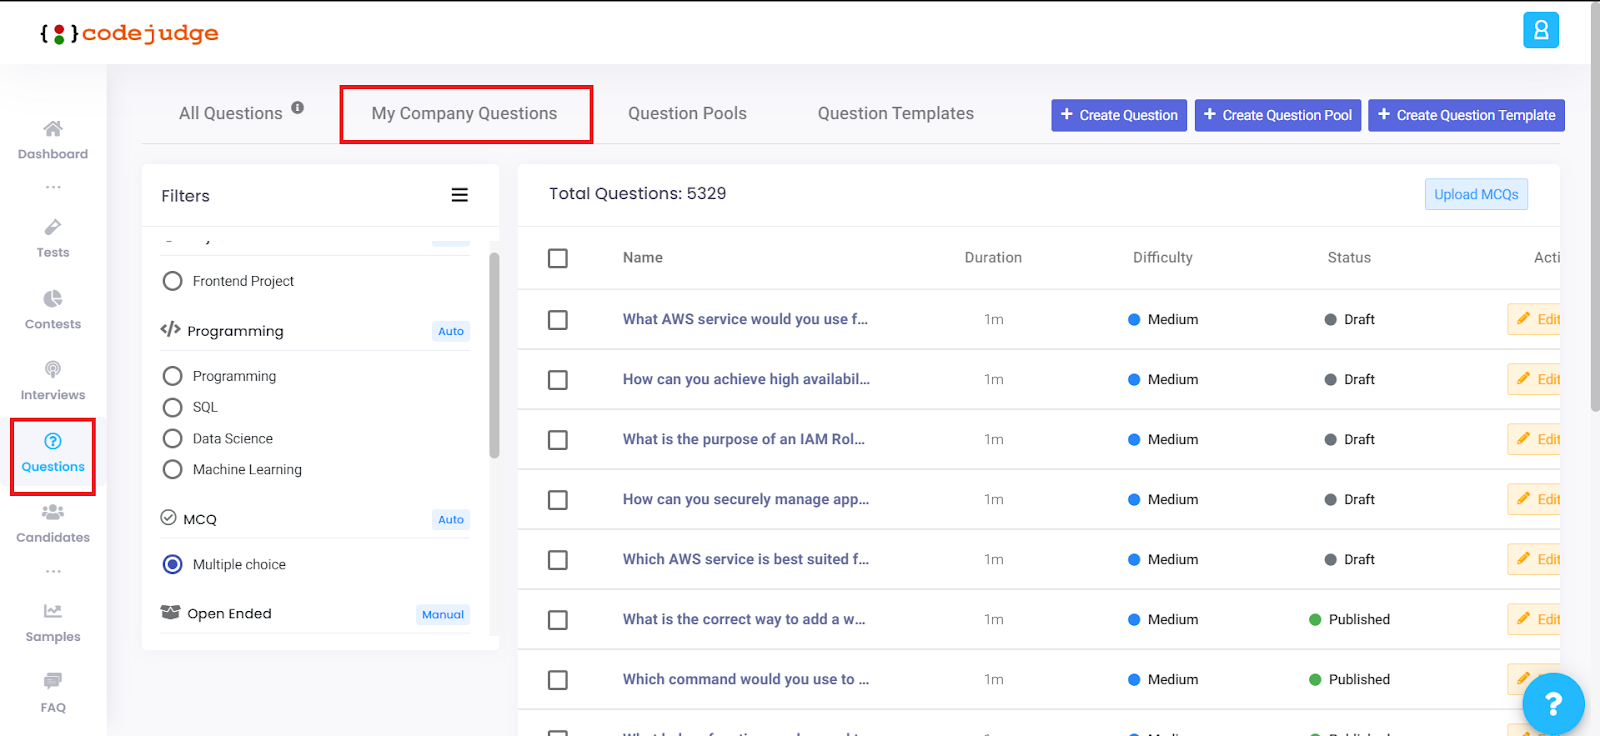Click the Create Question Pool button

click(x=1278, y=115)
